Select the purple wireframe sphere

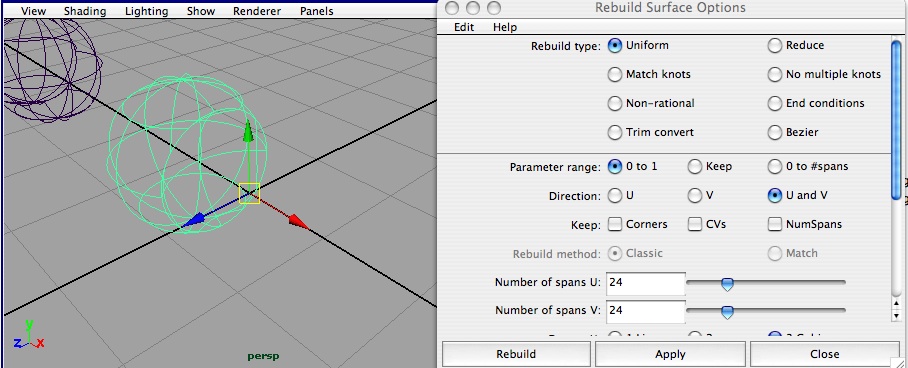(x=51, y=70)
